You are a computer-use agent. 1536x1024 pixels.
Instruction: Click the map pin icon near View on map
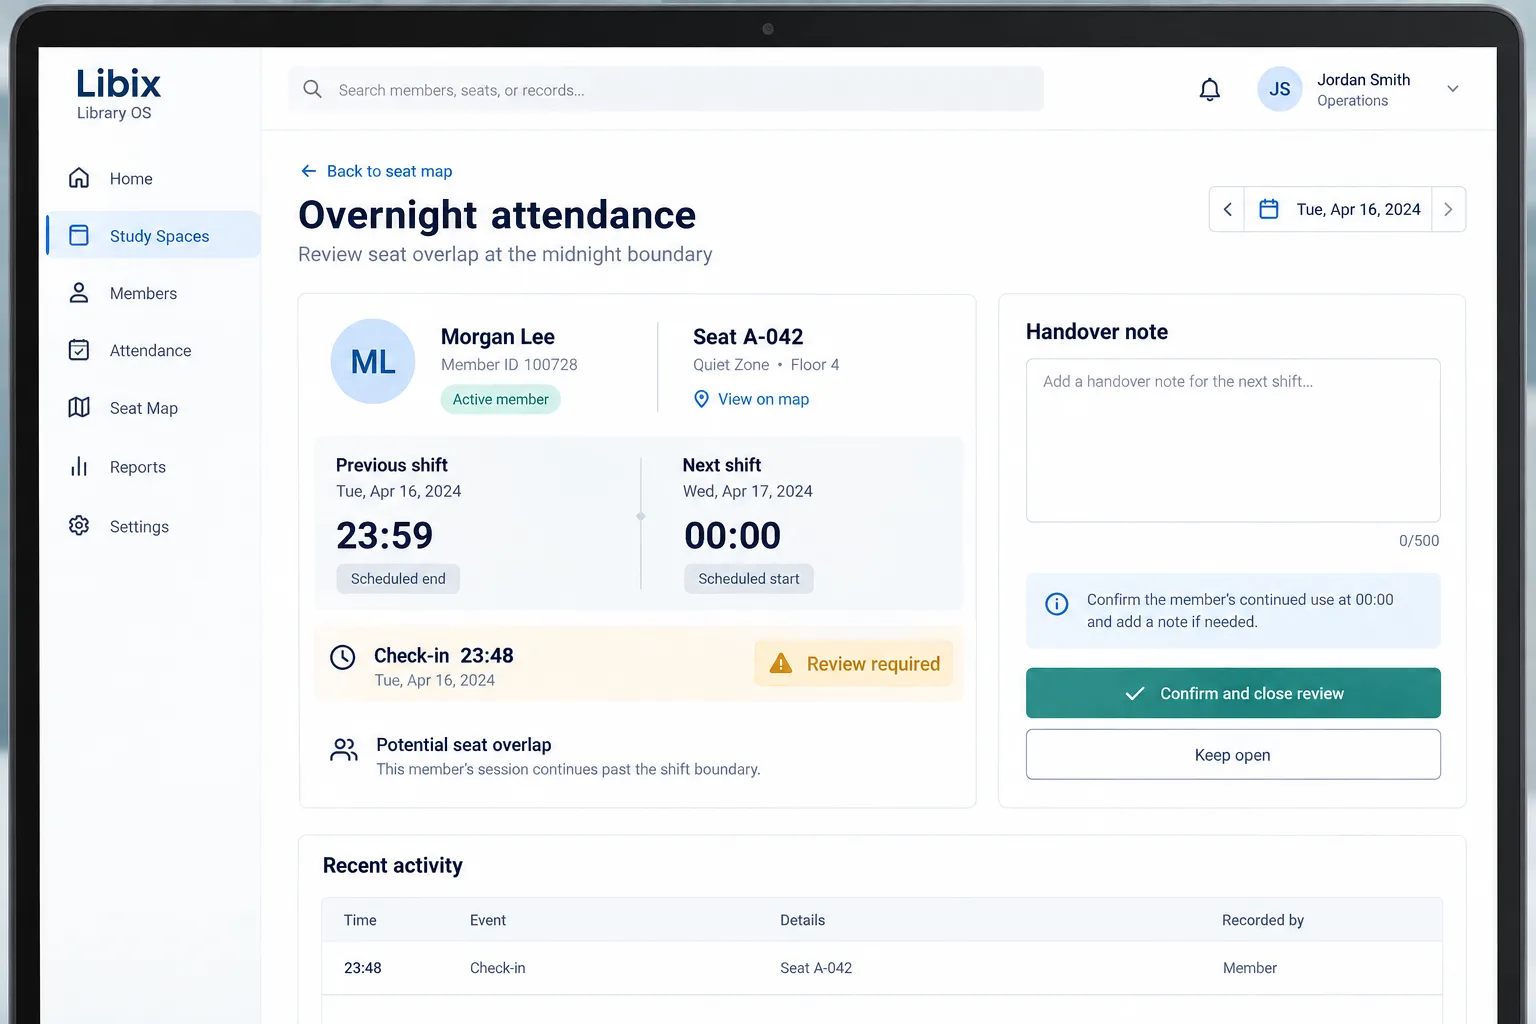pos(701,399)
